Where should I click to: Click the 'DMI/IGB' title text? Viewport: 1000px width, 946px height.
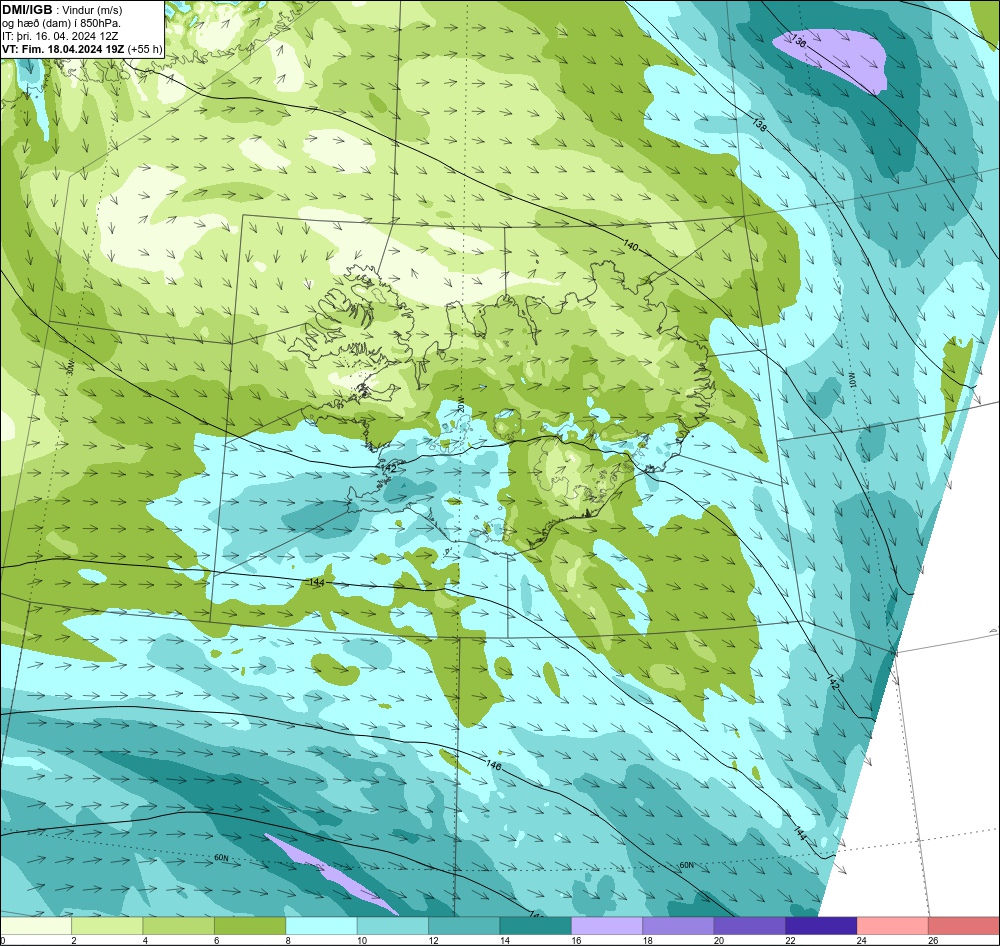[27, 10]
